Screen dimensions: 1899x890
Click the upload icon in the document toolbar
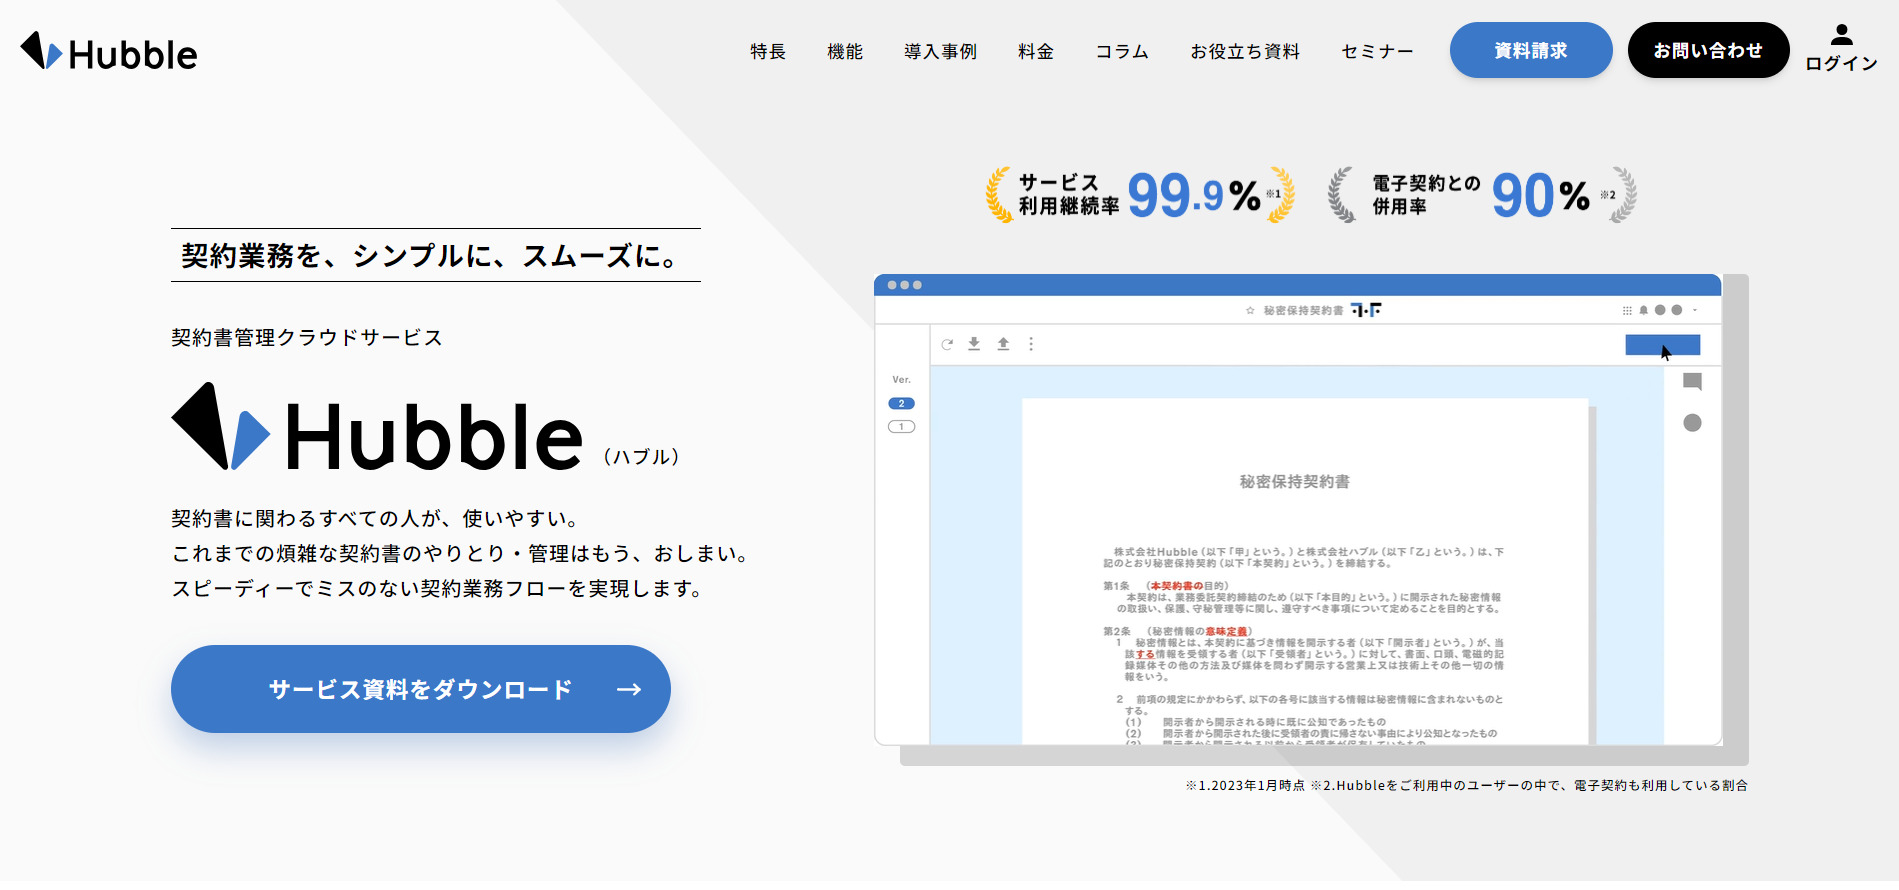pos(1003,344)
